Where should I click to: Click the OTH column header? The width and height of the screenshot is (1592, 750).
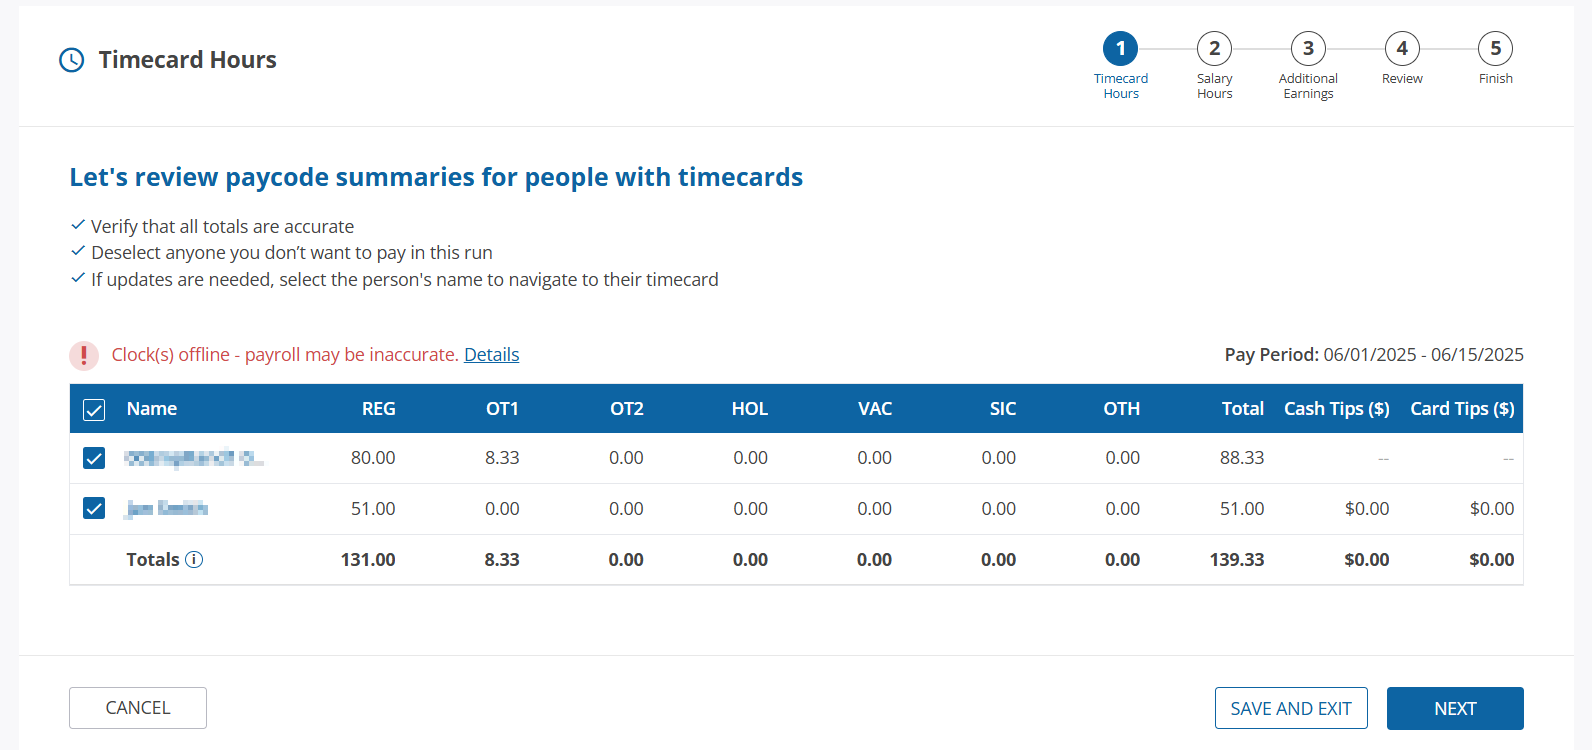point(1122,409)
